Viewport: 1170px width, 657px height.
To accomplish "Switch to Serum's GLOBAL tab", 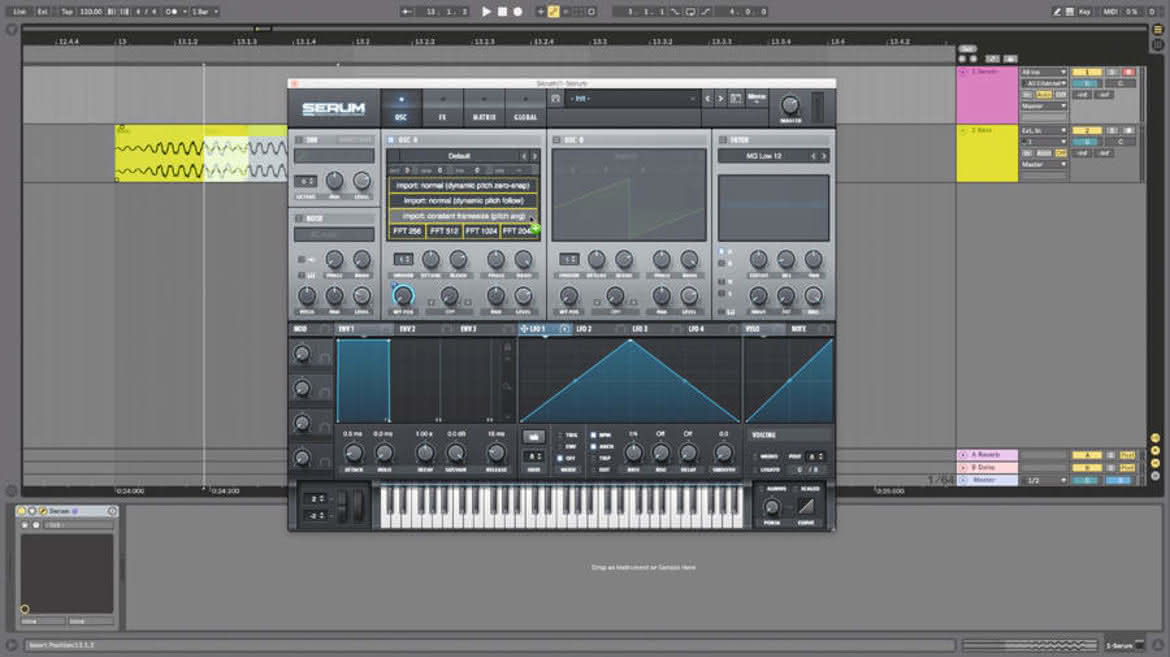I will pyautogui.click(x=525, y=108).
